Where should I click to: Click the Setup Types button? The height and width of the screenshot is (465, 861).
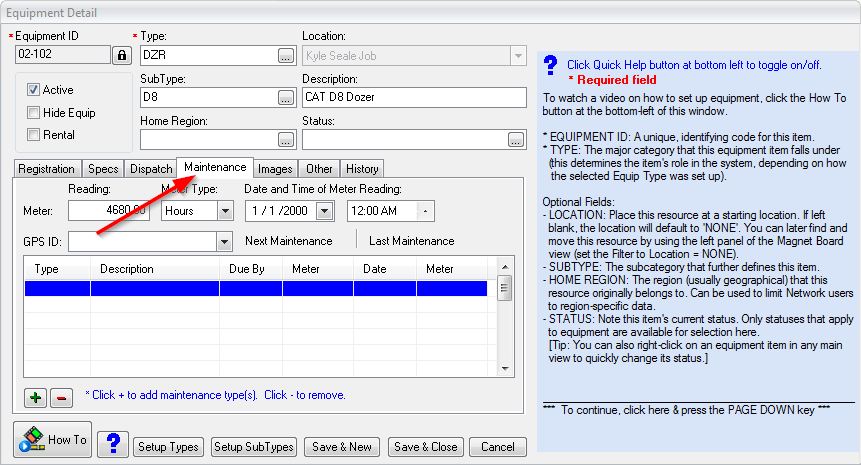pos(168,447)
